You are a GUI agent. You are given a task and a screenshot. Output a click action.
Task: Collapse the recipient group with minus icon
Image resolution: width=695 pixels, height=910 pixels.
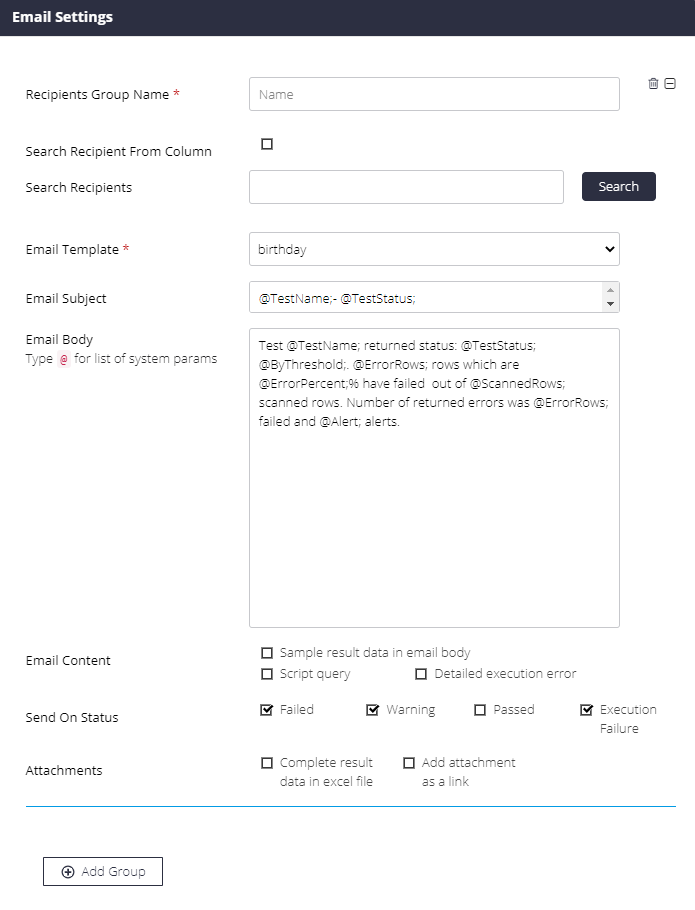tap(670, 84)
